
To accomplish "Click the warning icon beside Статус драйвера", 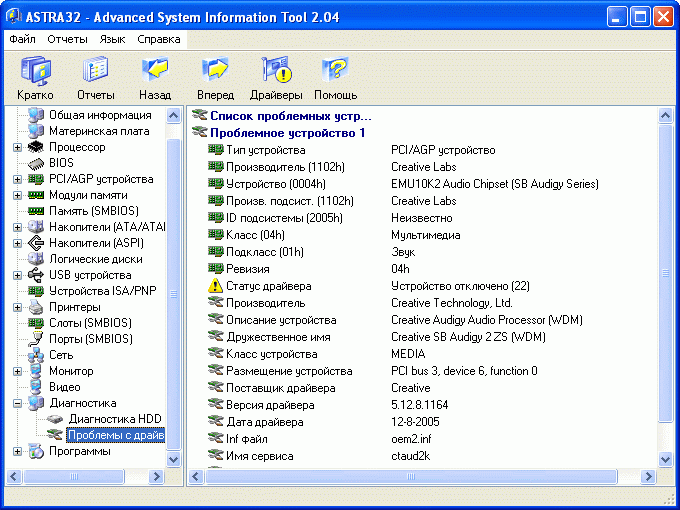I will click(215, 286).
